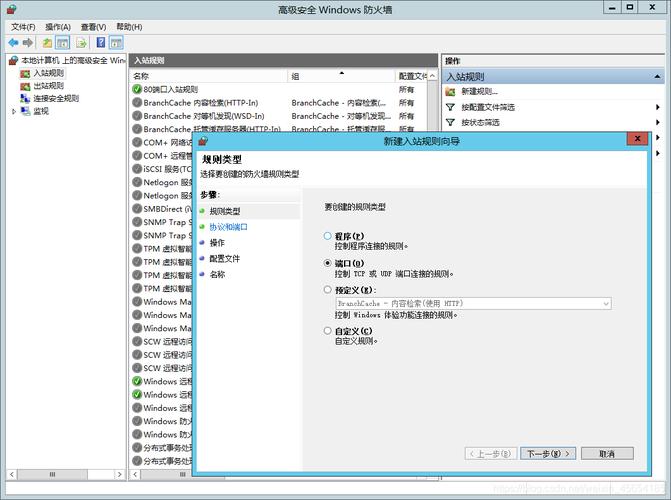This screenshot has height=500, width=671.
Task: Expand the 按配置文件筛选 submenu arrow
Action: pyautogui.click(x=658, y=107)
